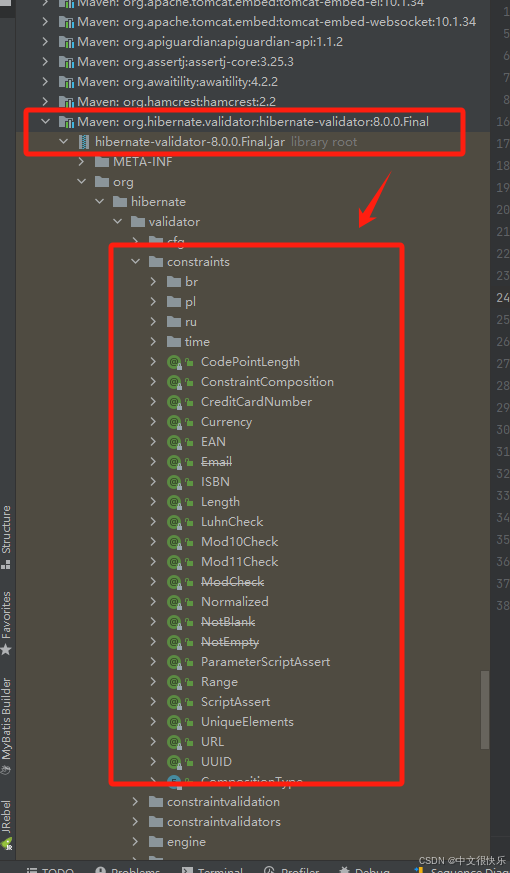Click the CreditCardNumber annotation icon

(x=174, y=402)
